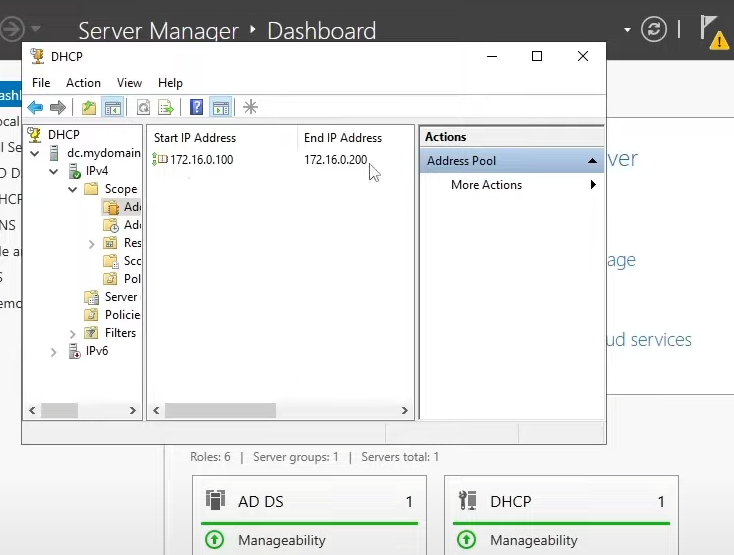Viewport: 734px width, 555px height.
Task: Select the IPv6 node in tree
Action: pos(96,351)
